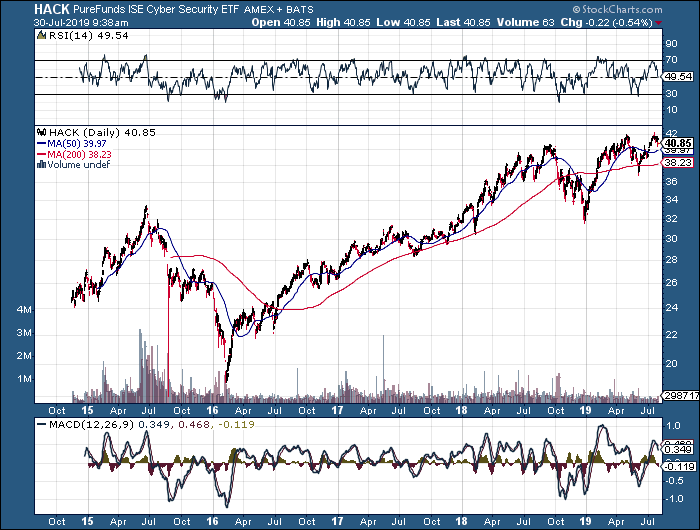Click year 19 on the MACD panel time axis

585,521
